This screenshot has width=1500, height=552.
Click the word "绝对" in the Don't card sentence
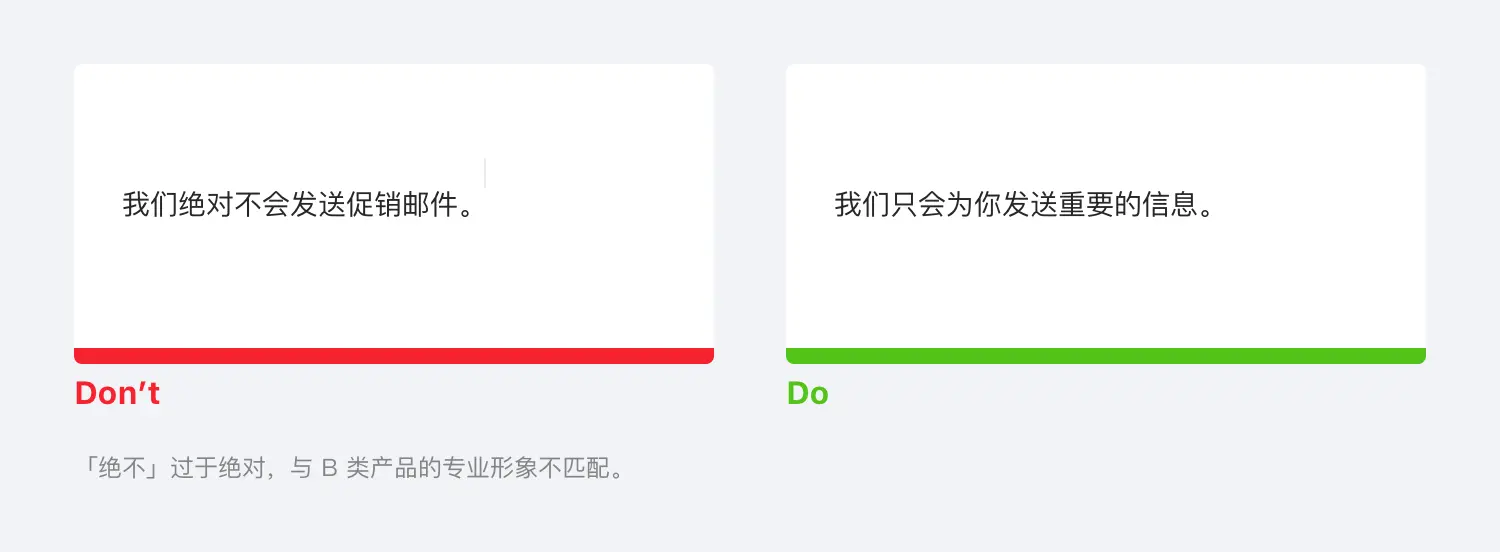click(x=205, y=205)
